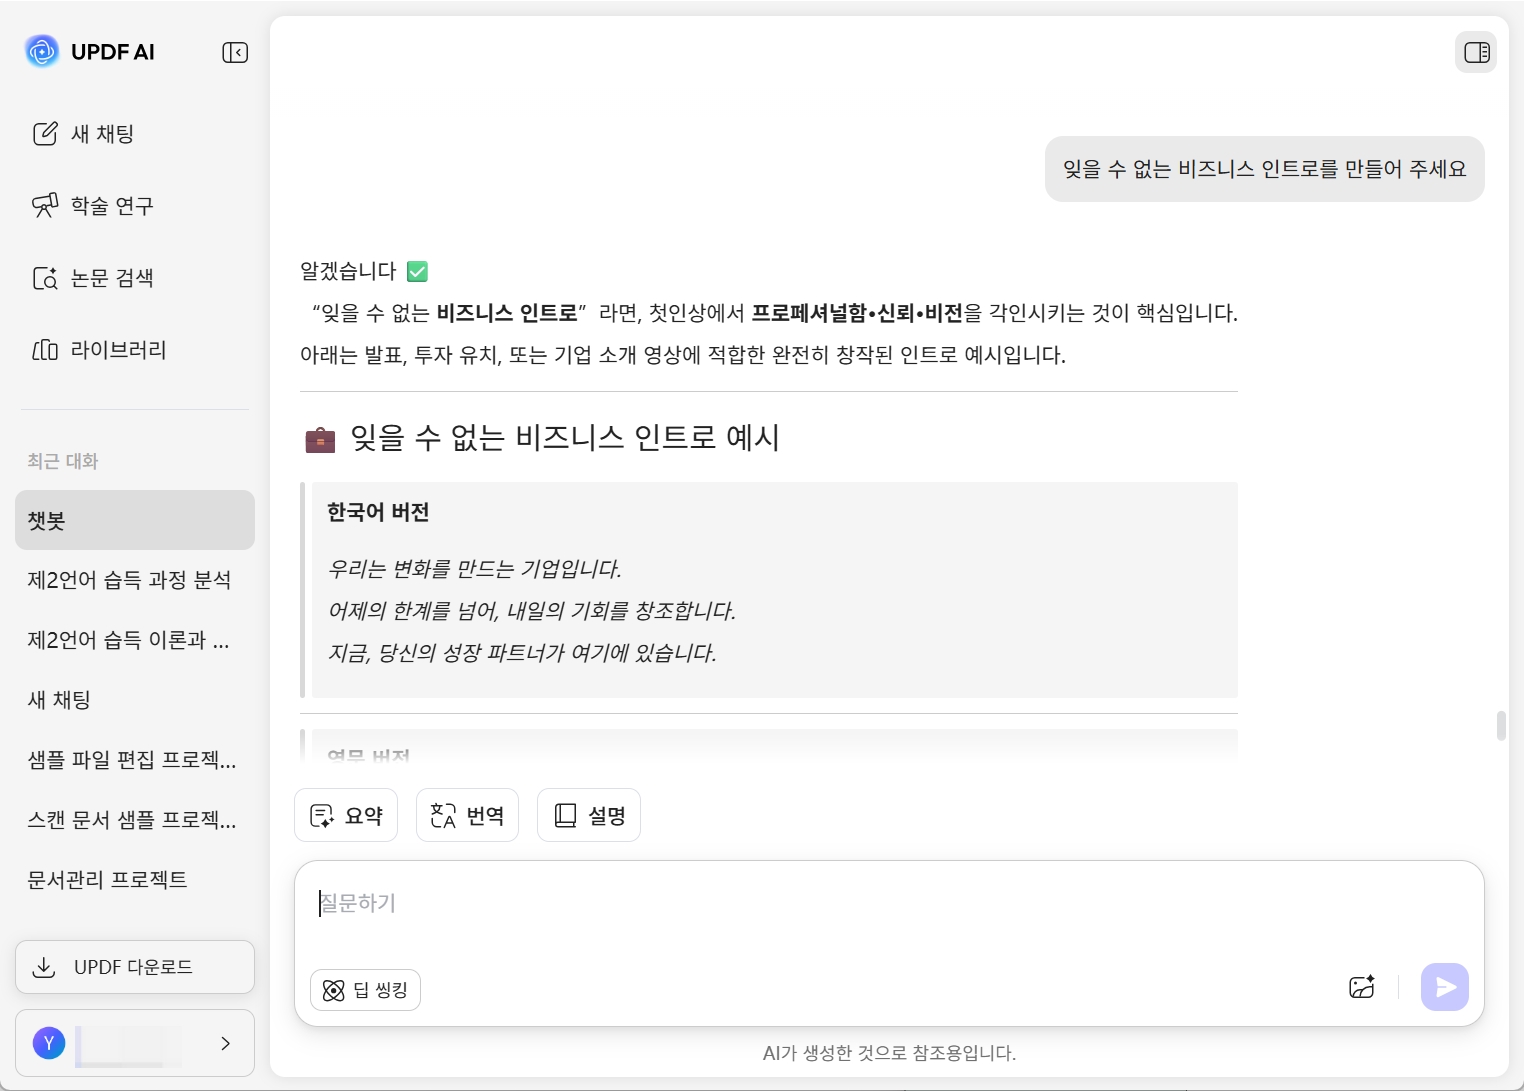The width and height of the screenshot is (1524, 1091).
Task: Open 제2언어 습득 과정 분석 conversation
Action: pyautogui.click(x=130, y=580)
